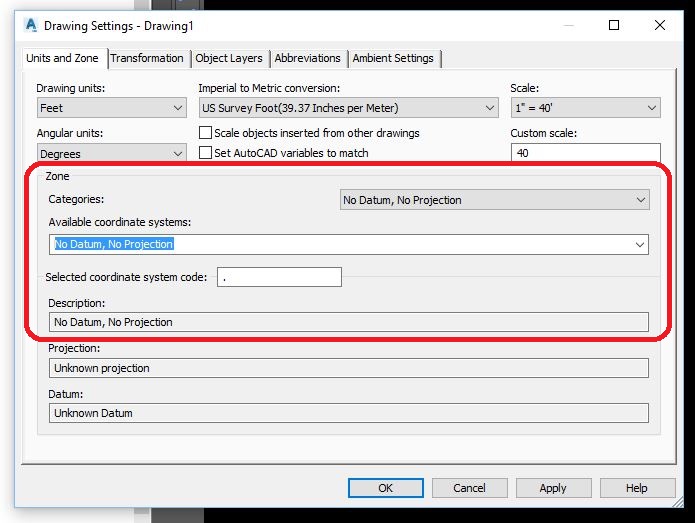Open the Ambient Settings tab

pyautogui.click(x=393, y=59)
